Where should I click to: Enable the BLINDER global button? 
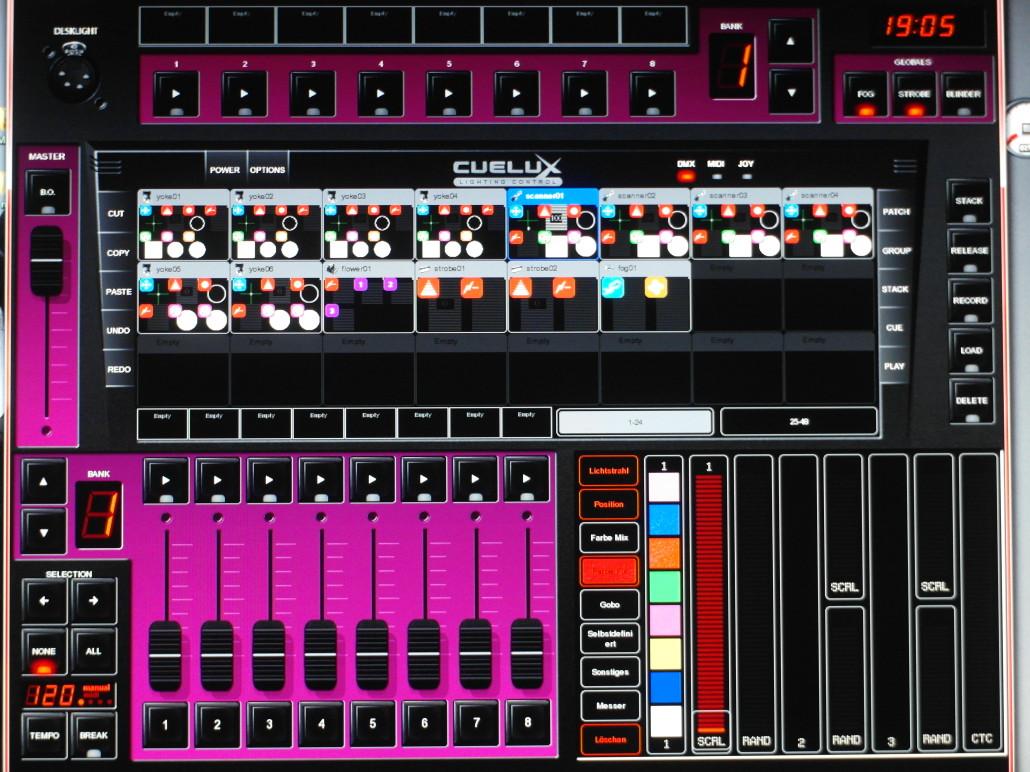[x=963, y=94]
